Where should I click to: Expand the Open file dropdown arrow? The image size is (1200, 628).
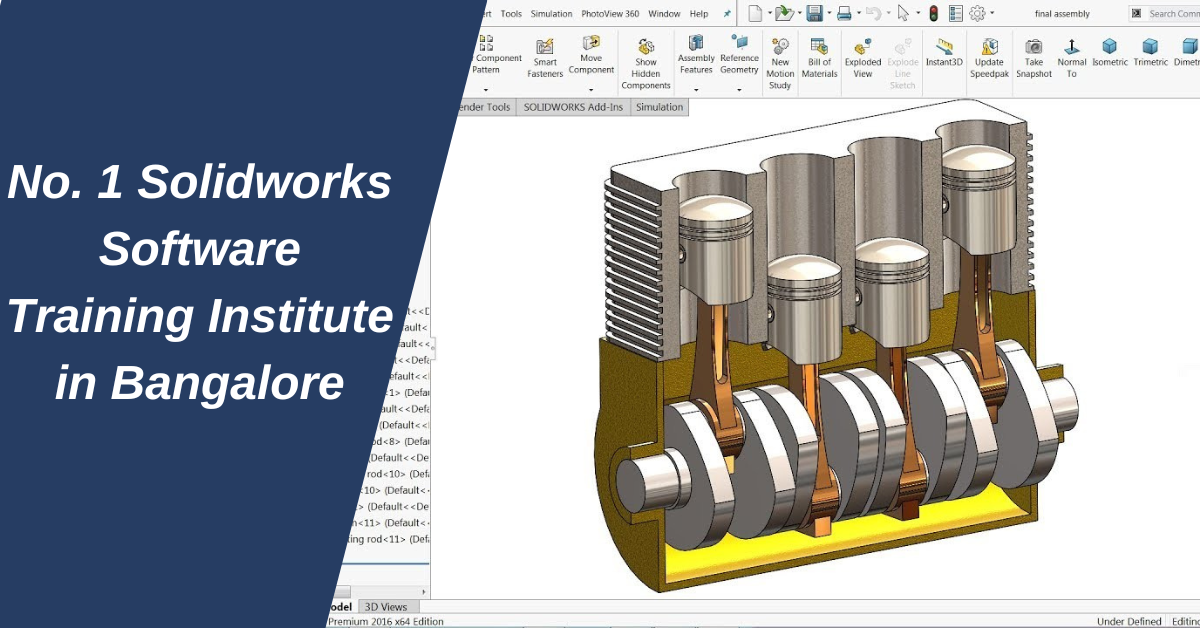pyautogui.click(x=799, y=14)
